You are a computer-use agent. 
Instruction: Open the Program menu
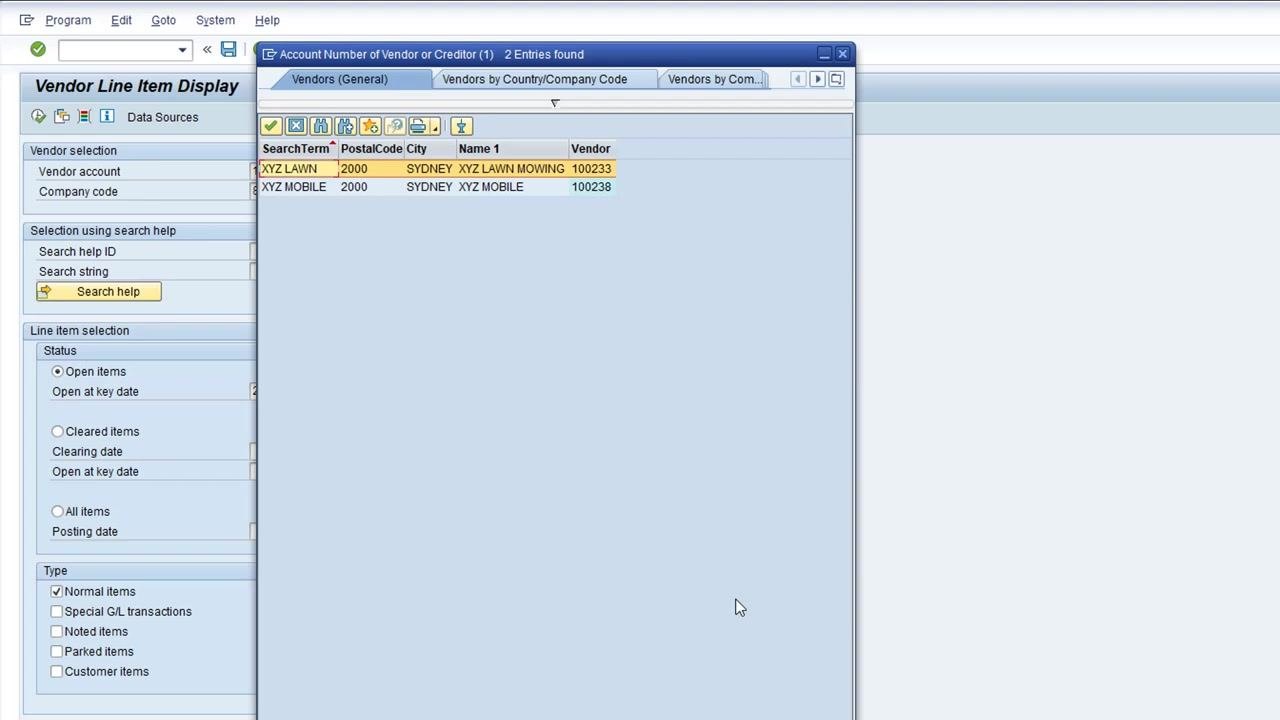(68, 20)
